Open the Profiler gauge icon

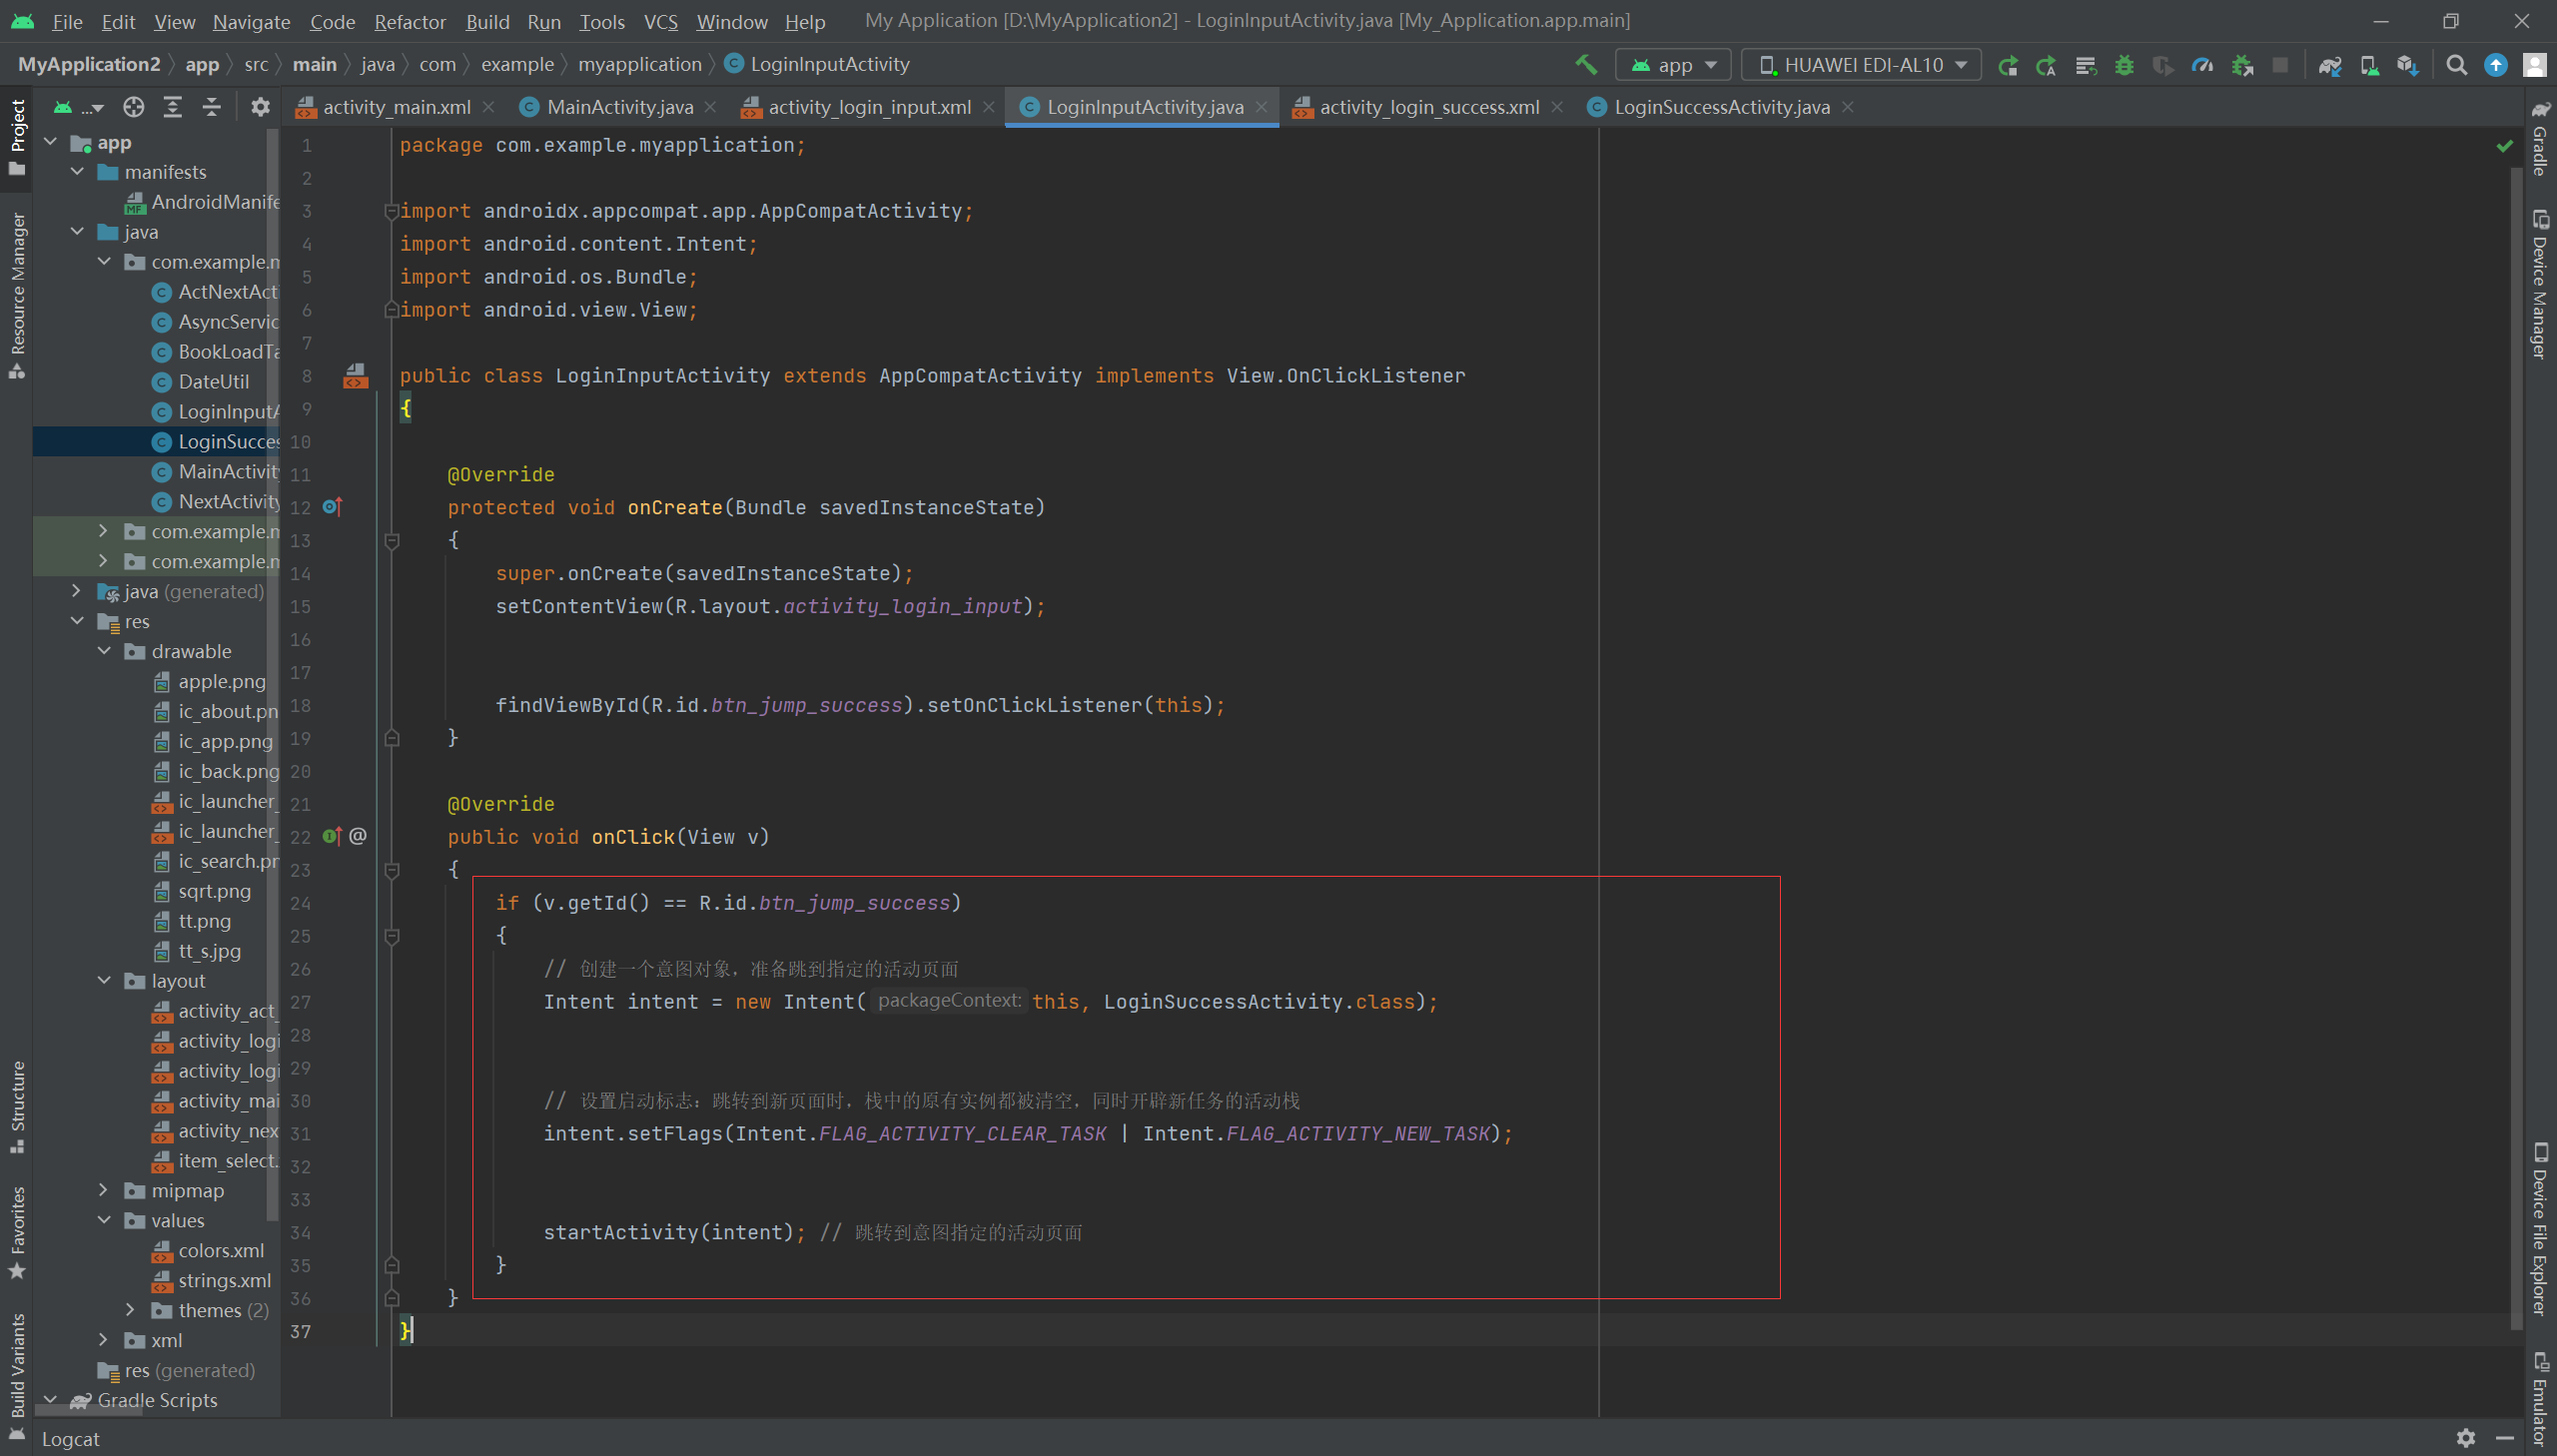(2202, 65)
